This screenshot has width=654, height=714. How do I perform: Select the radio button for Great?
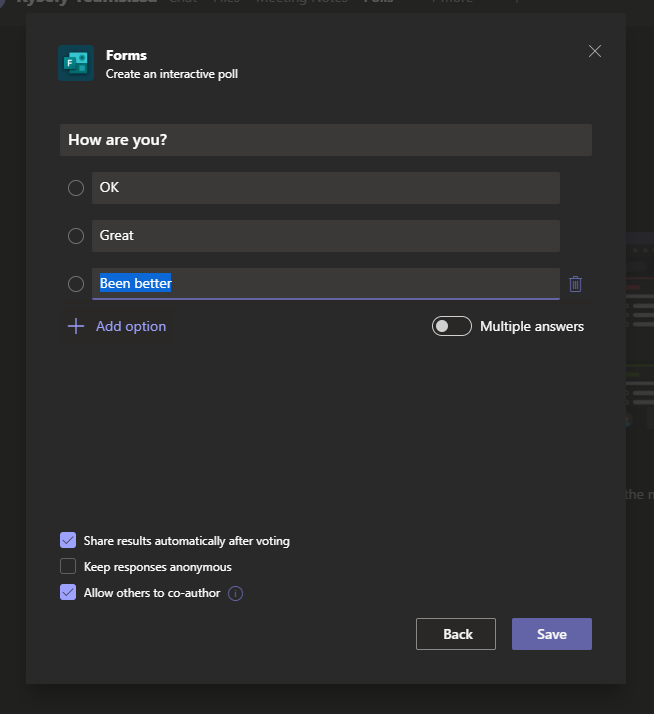tap(76, 236)
